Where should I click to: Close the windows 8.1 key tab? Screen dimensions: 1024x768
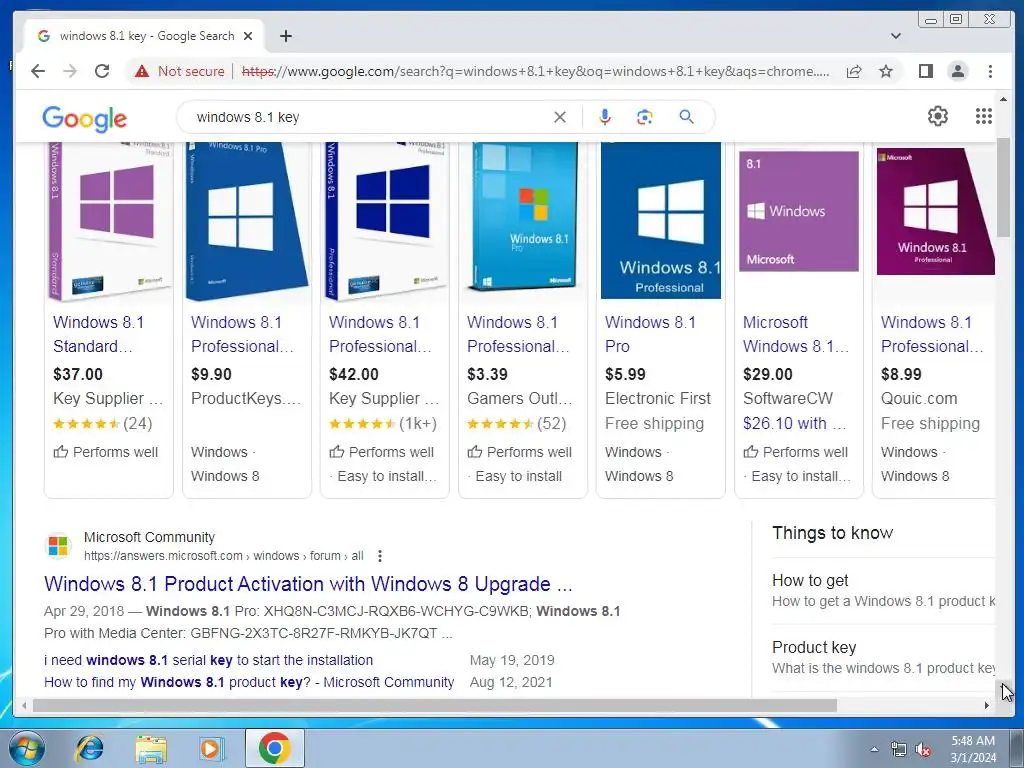click(x=248, y=36)
